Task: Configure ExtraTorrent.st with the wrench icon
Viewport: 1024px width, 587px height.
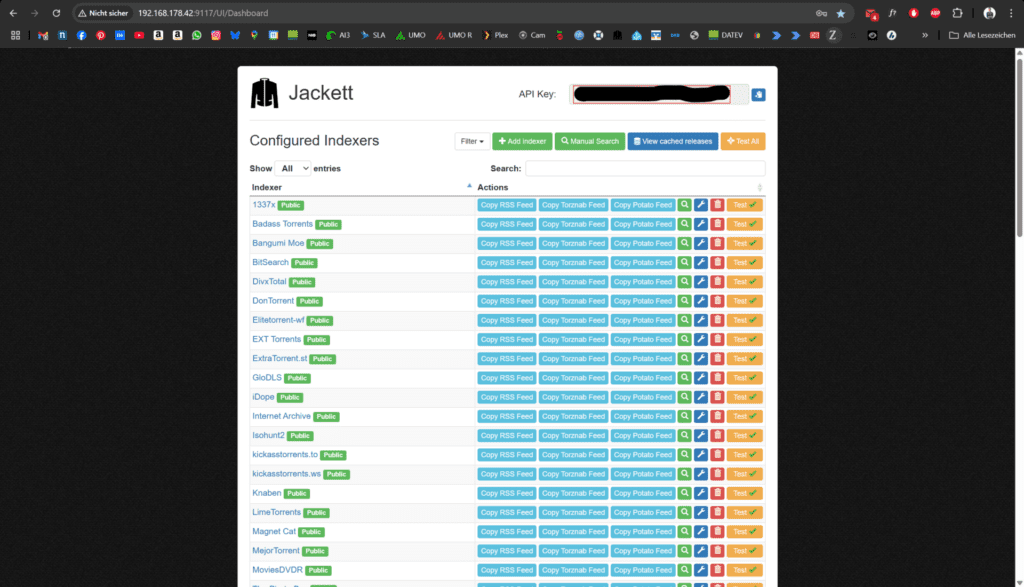Action: (701, 358)
